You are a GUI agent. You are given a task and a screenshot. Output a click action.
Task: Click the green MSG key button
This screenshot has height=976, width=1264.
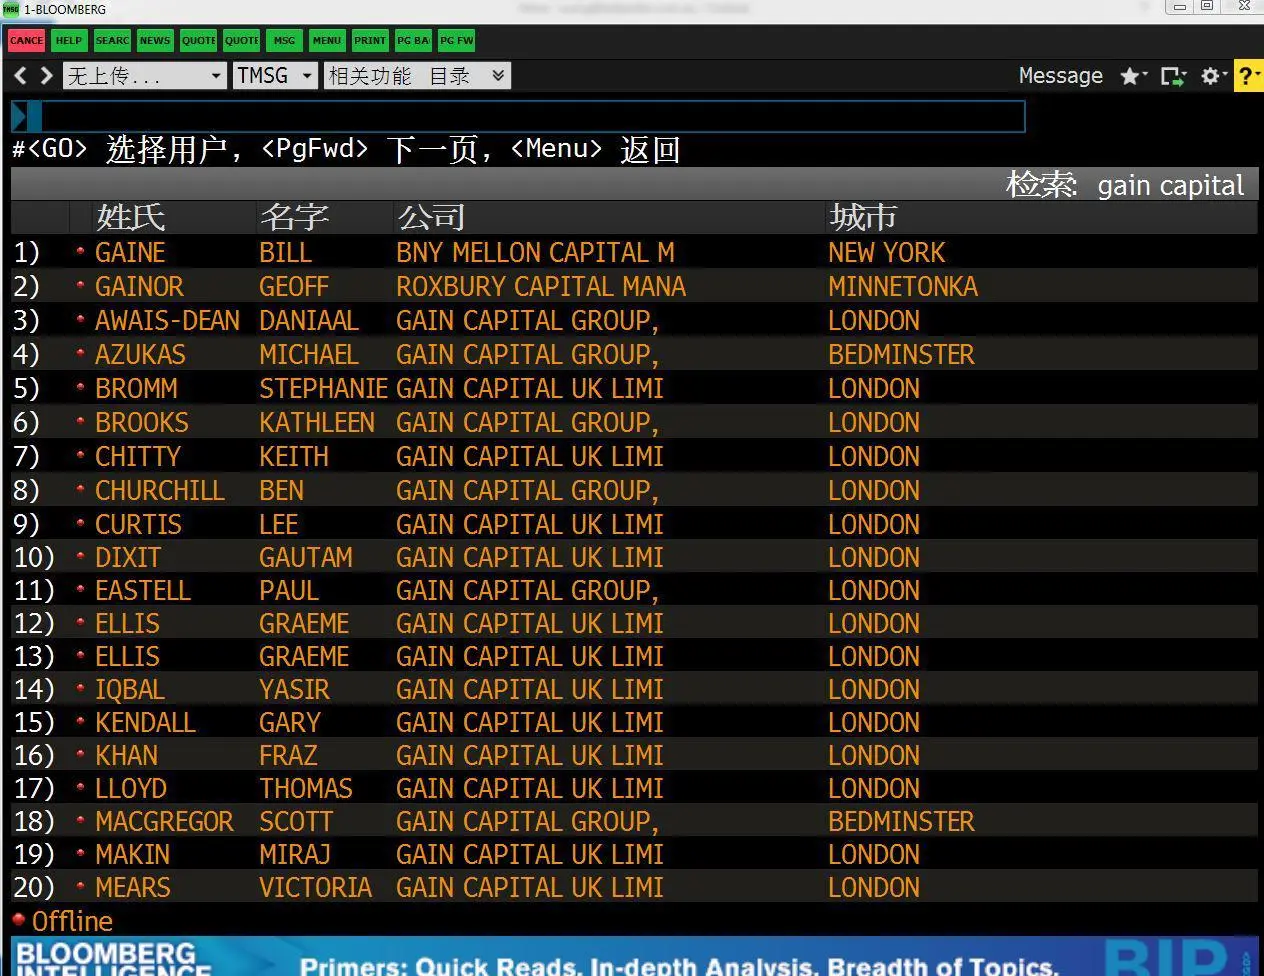284,40
